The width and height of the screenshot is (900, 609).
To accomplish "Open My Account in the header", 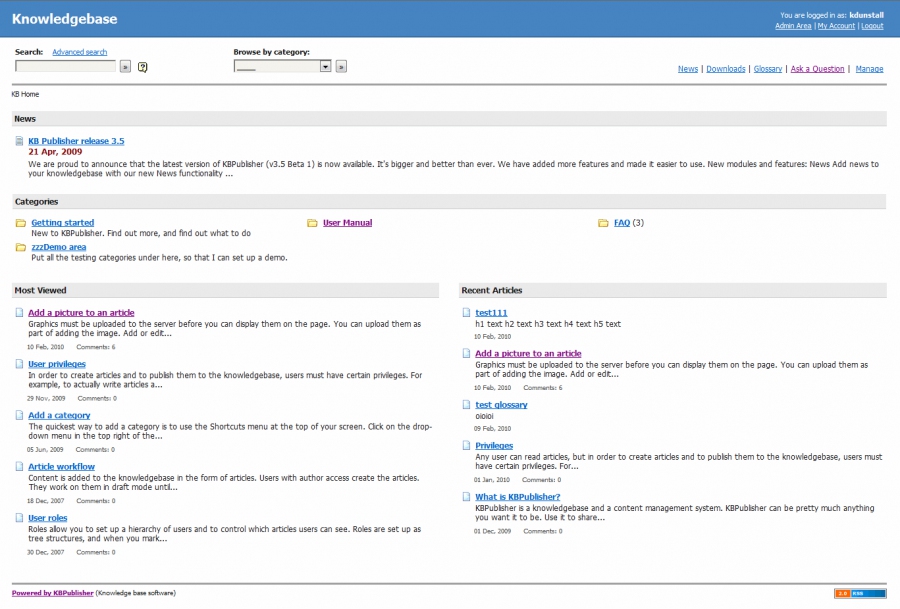I will click(836, 26).
